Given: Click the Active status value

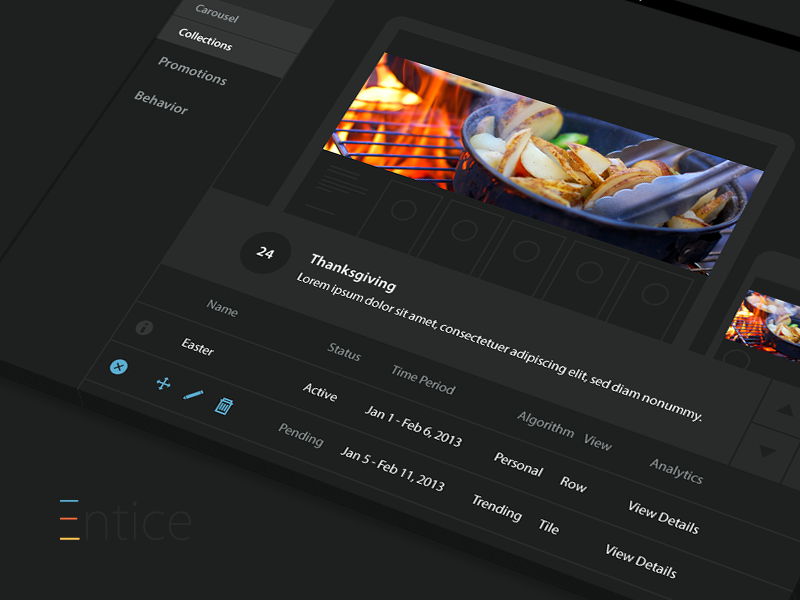Looking at the screenshot, I should click(x=320, y=392).
